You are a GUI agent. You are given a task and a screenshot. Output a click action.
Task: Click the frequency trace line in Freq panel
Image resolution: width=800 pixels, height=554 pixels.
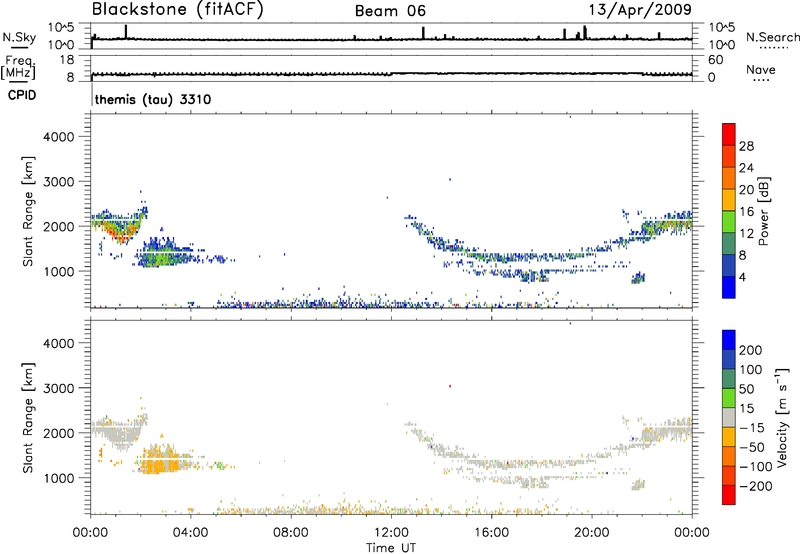(391, 74)
